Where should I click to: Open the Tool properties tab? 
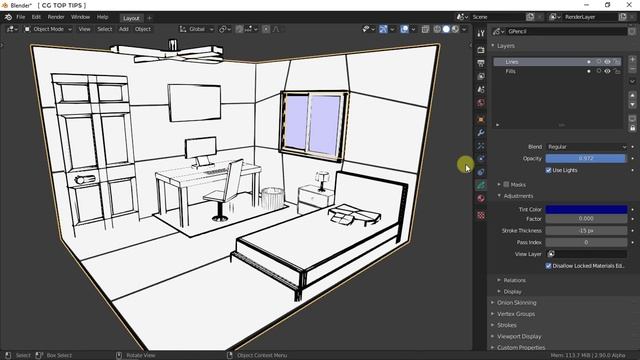click(x=481, y=33)
